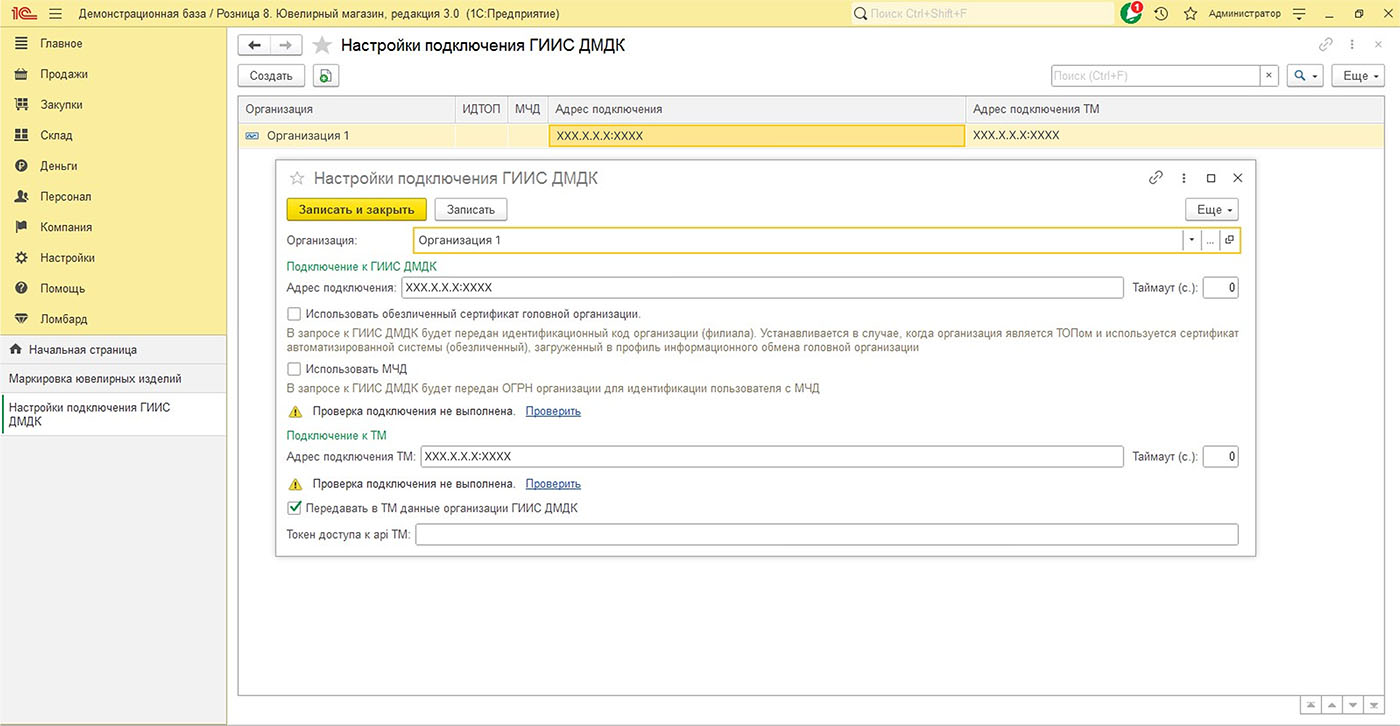Screen dimensions: 1400x726
Task: Focus the global Поиск Ctrl+Shift+F field
Action: point(982,14)
